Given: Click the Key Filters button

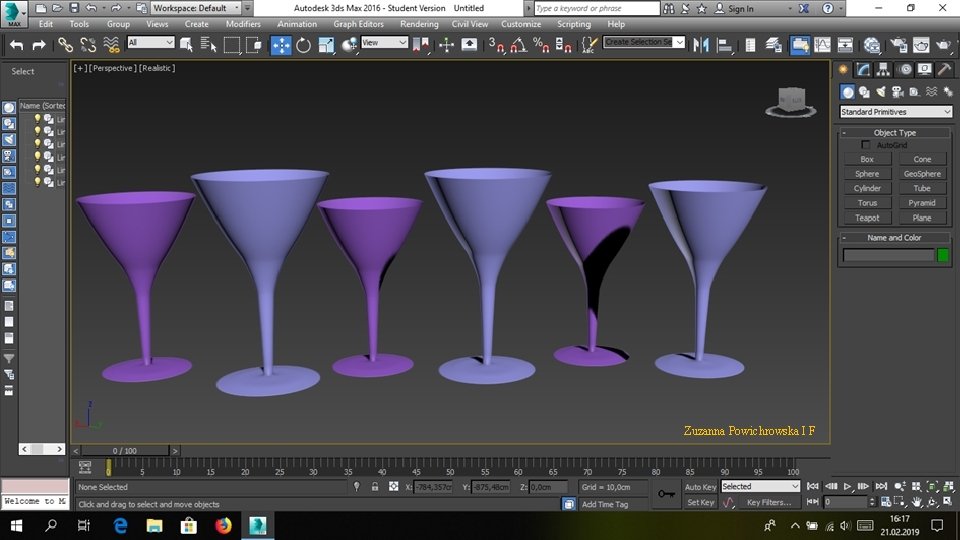Looking at the screenshot, I should (x=768, y=503).
